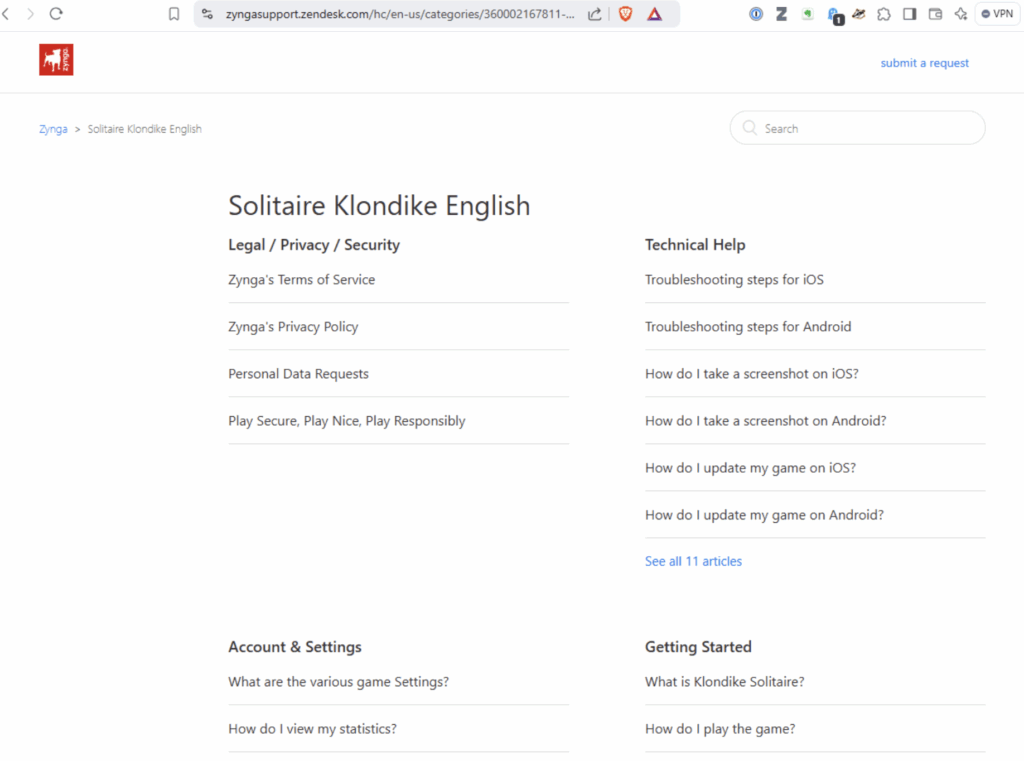Viewport: 1024px width, 761px height.
Task: Open the extensions puzzle icon
Action: point(884,14)
